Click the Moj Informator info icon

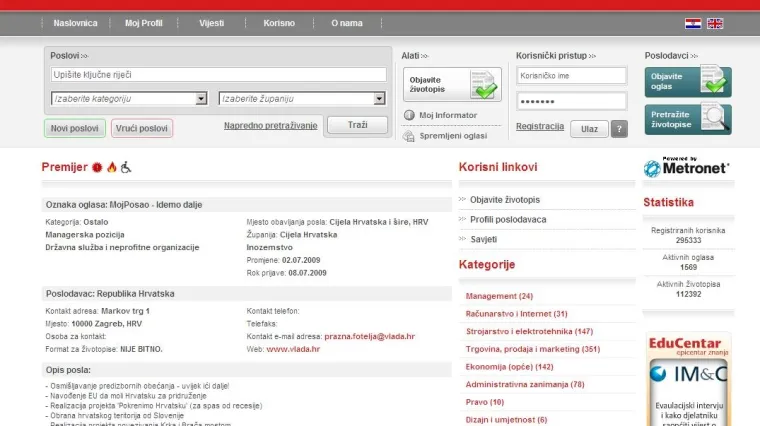pyautogui.click(x=409, y=115)
